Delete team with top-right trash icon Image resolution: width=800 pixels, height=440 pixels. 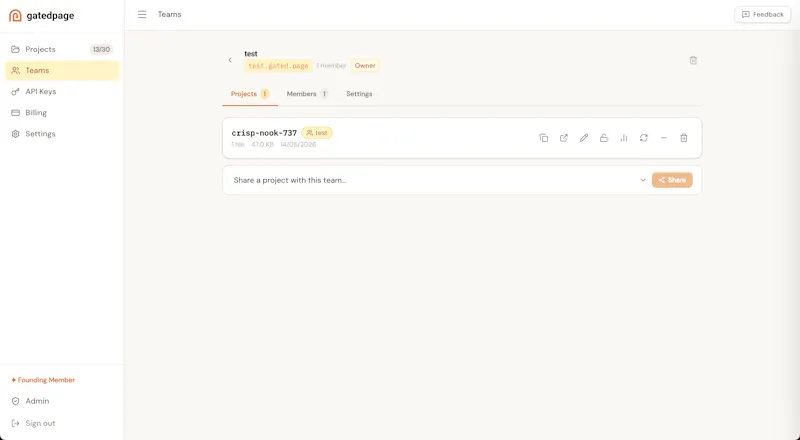tap(693, 60)
